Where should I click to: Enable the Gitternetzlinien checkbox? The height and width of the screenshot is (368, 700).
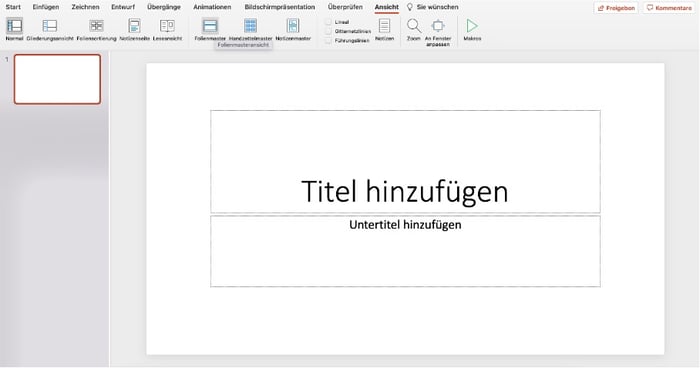(328, 31)
